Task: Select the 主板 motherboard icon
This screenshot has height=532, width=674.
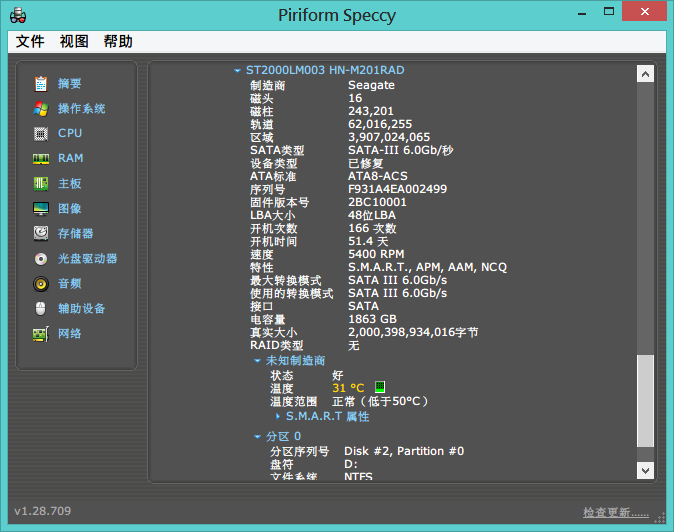Action: point(41,183)
